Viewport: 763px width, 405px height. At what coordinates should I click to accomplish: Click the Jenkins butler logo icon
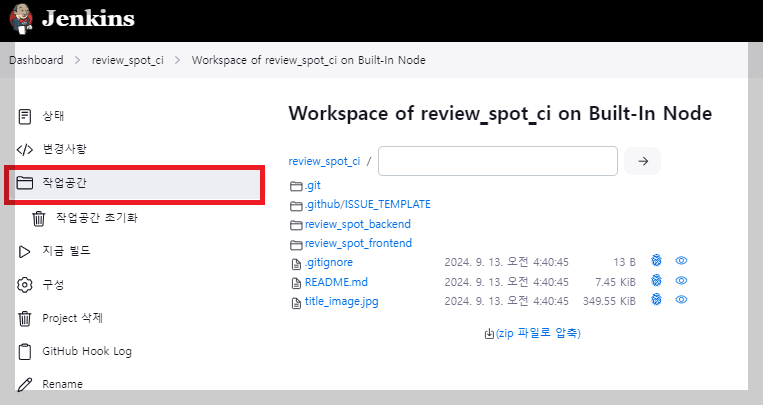click(21, 18)
